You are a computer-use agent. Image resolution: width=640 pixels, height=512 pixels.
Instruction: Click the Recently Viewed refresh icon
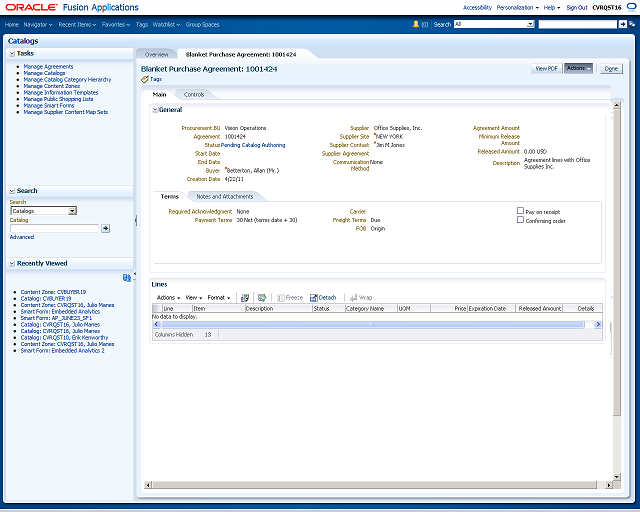(x=127, y=278)
